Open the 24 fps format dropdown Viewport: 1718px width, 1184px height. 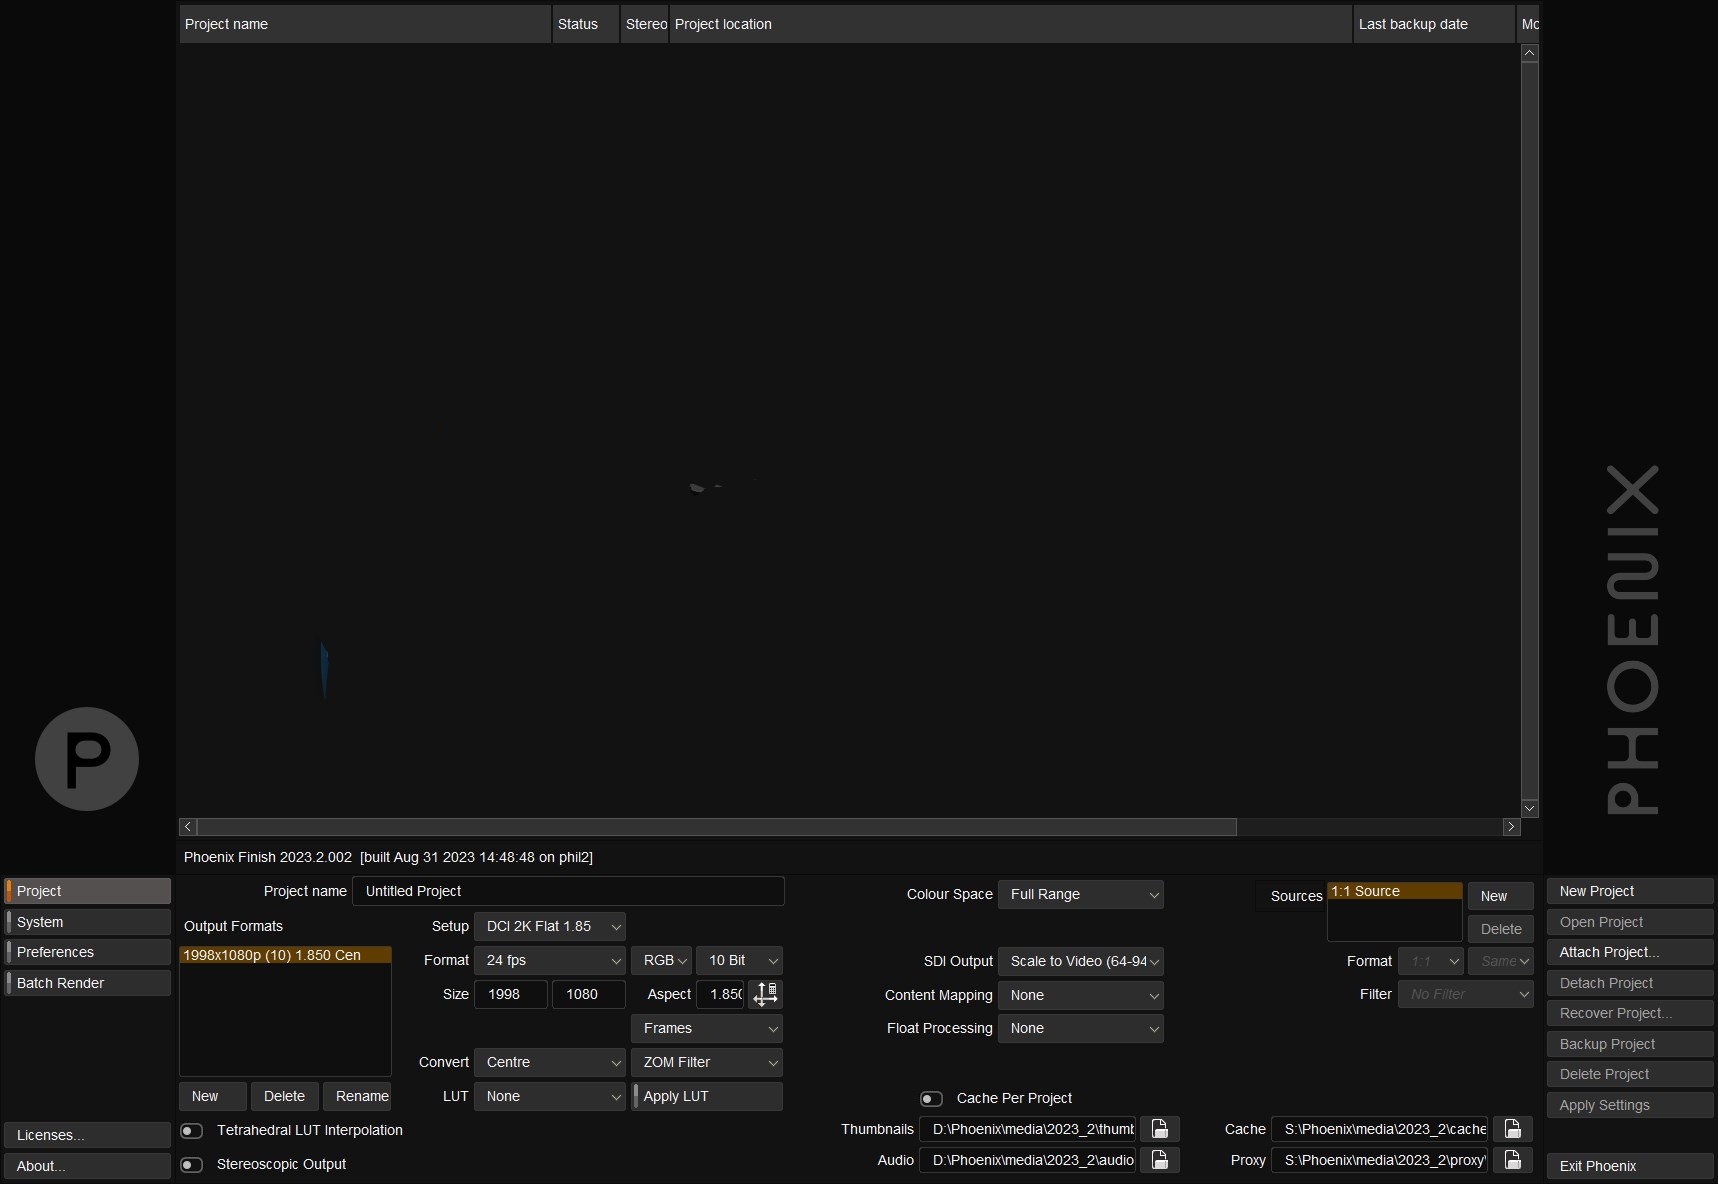(550, 960)
